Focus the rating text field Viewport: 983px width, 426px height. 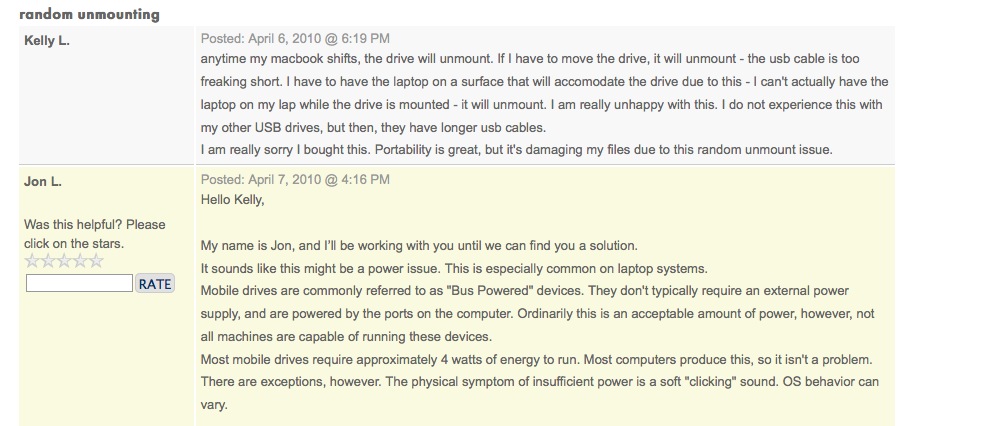click(x=79, y=284)
